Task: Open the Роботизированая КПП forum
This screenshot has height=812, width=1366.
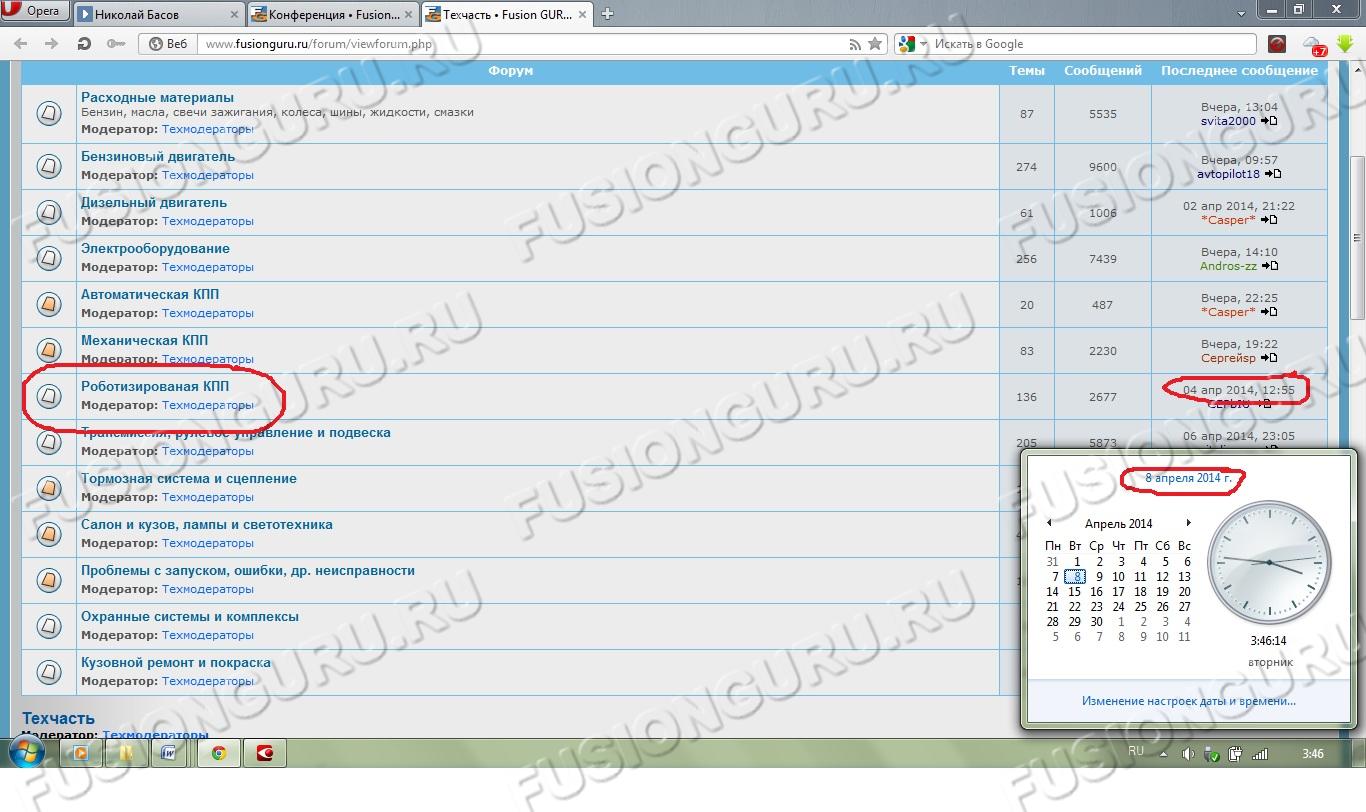Action: 155,386
